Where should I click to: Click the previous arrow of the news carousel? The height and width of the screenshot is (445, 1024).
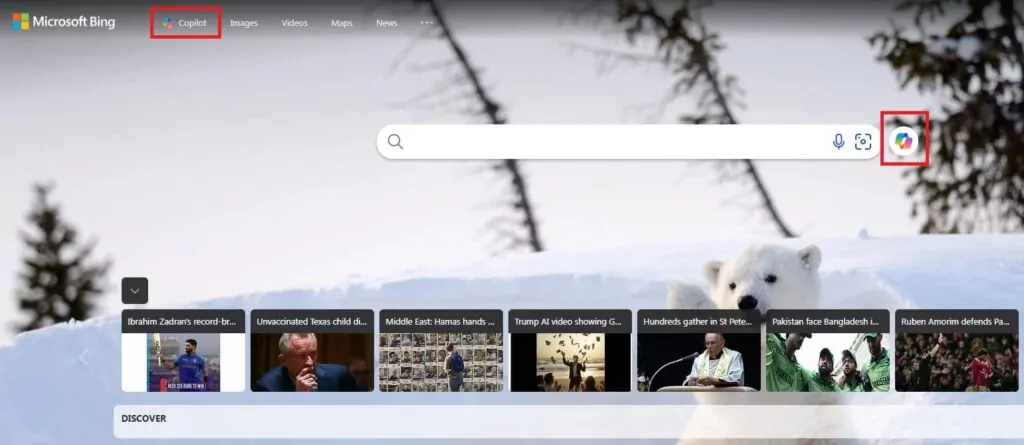[x=84, y=357]
